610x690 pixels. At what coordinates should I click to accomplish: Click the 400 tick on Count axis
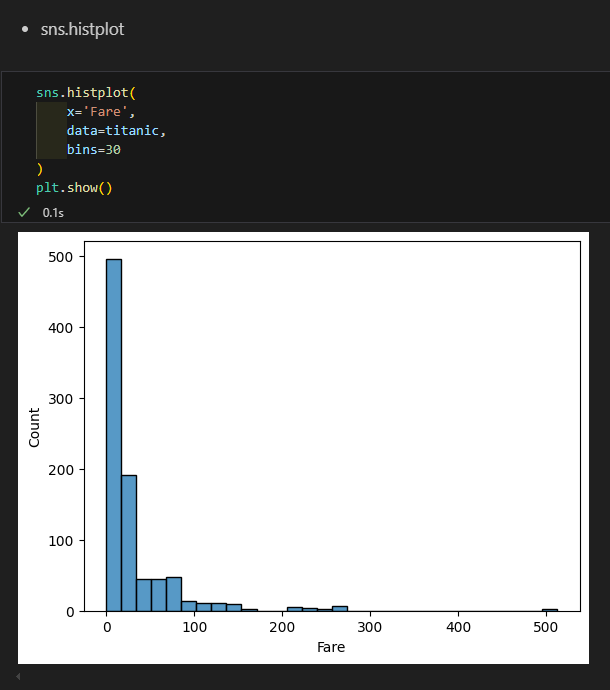tap(60, 328)
